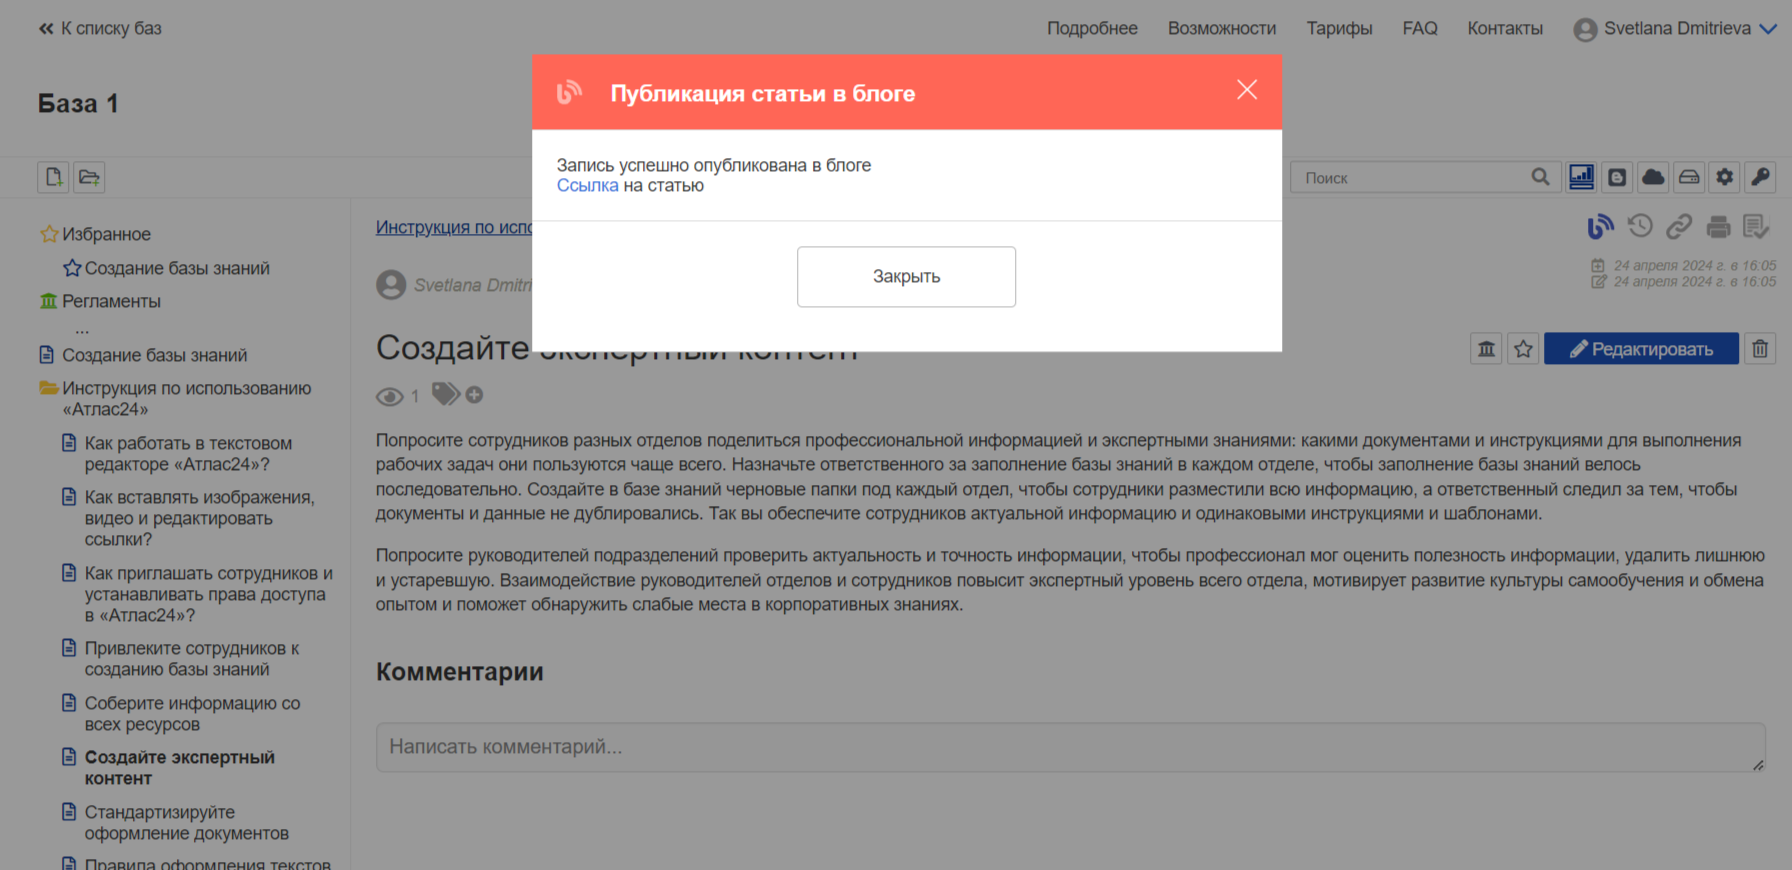Open settings gear icon
Viewport: 1792px width, 870px height.
tap(1725, 177)
